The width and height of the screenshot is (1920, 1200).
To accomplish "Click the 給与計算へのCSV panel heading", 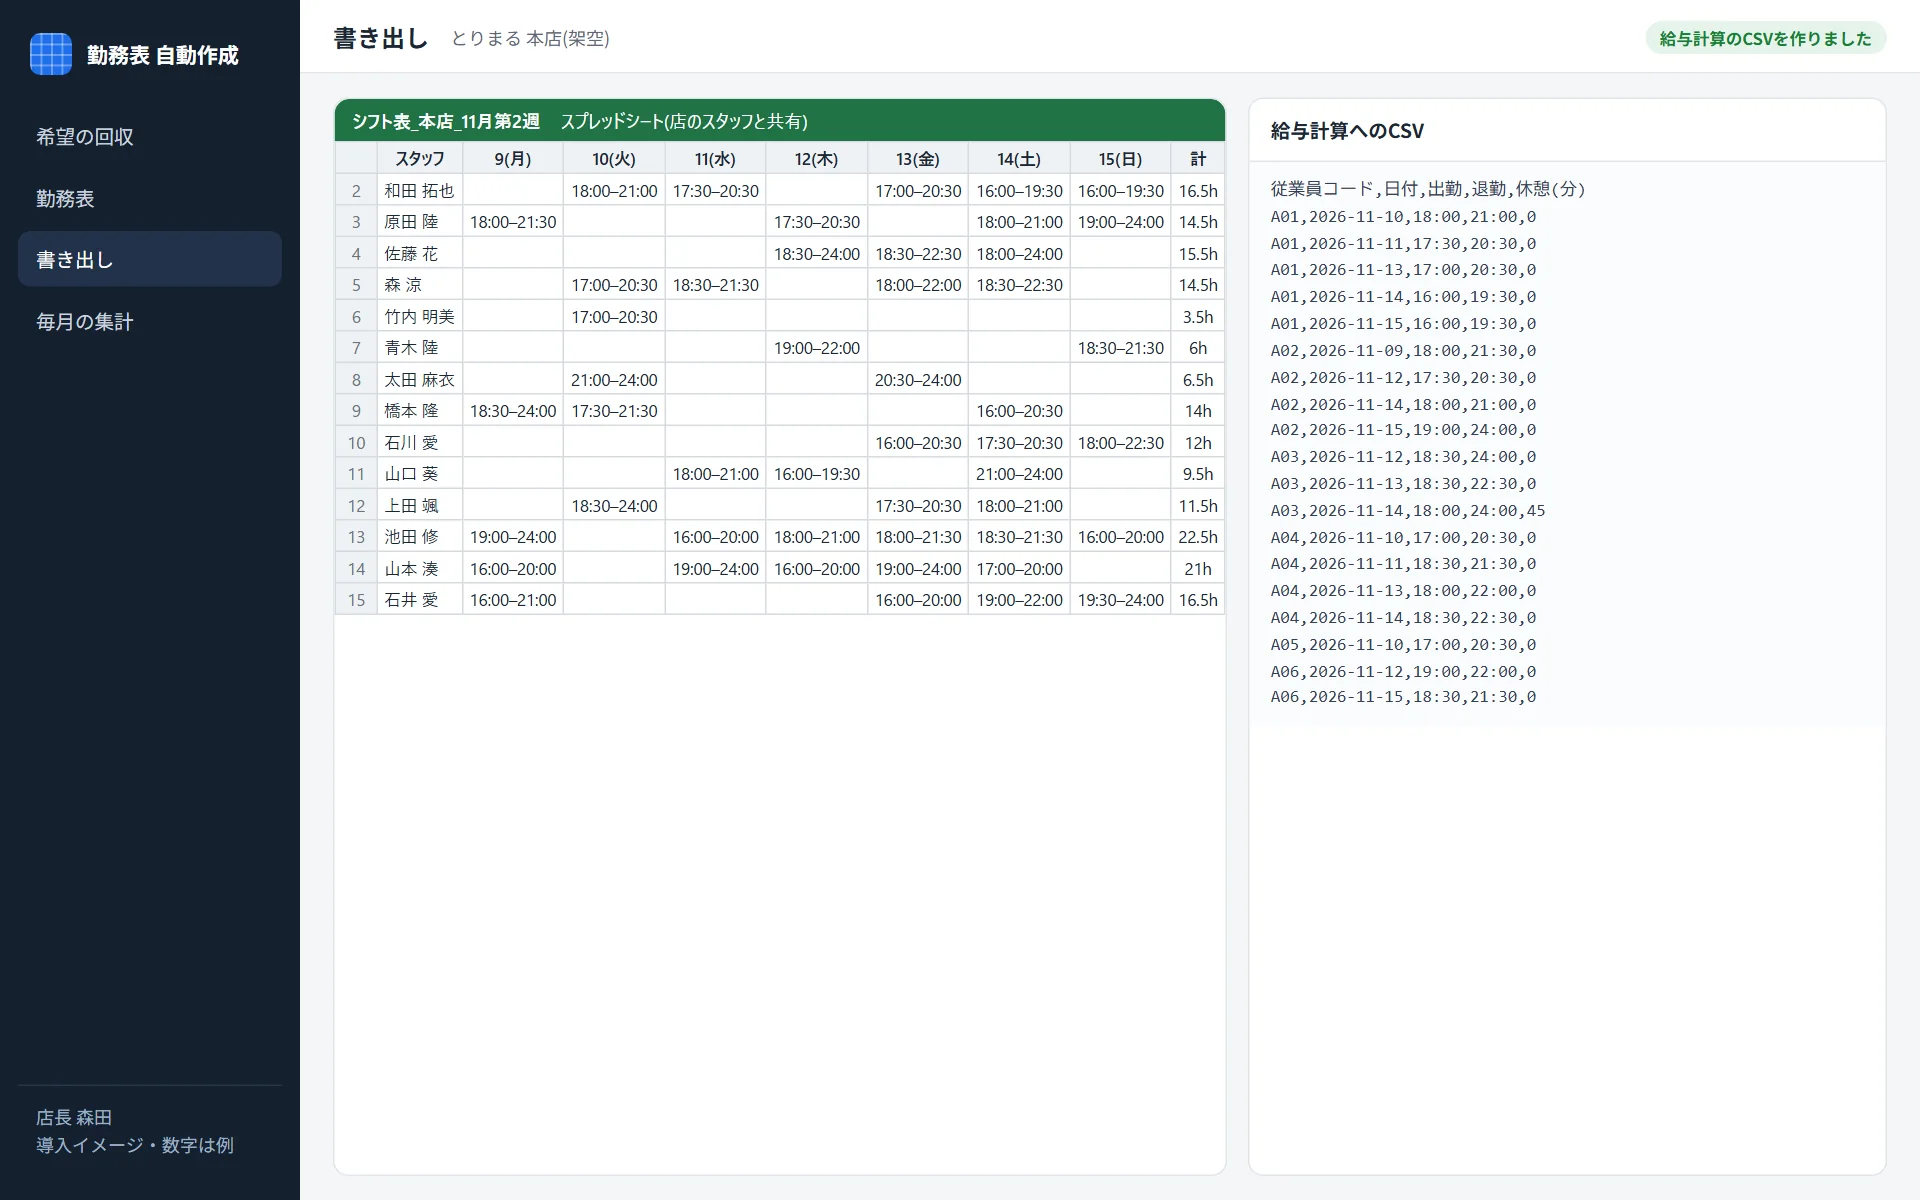I will (x=1347, y=131).
